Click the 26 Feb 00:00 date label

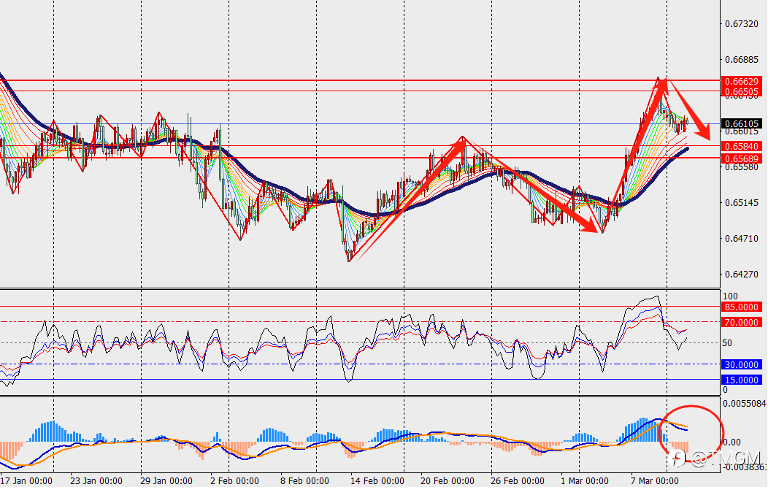coord(518,481)
